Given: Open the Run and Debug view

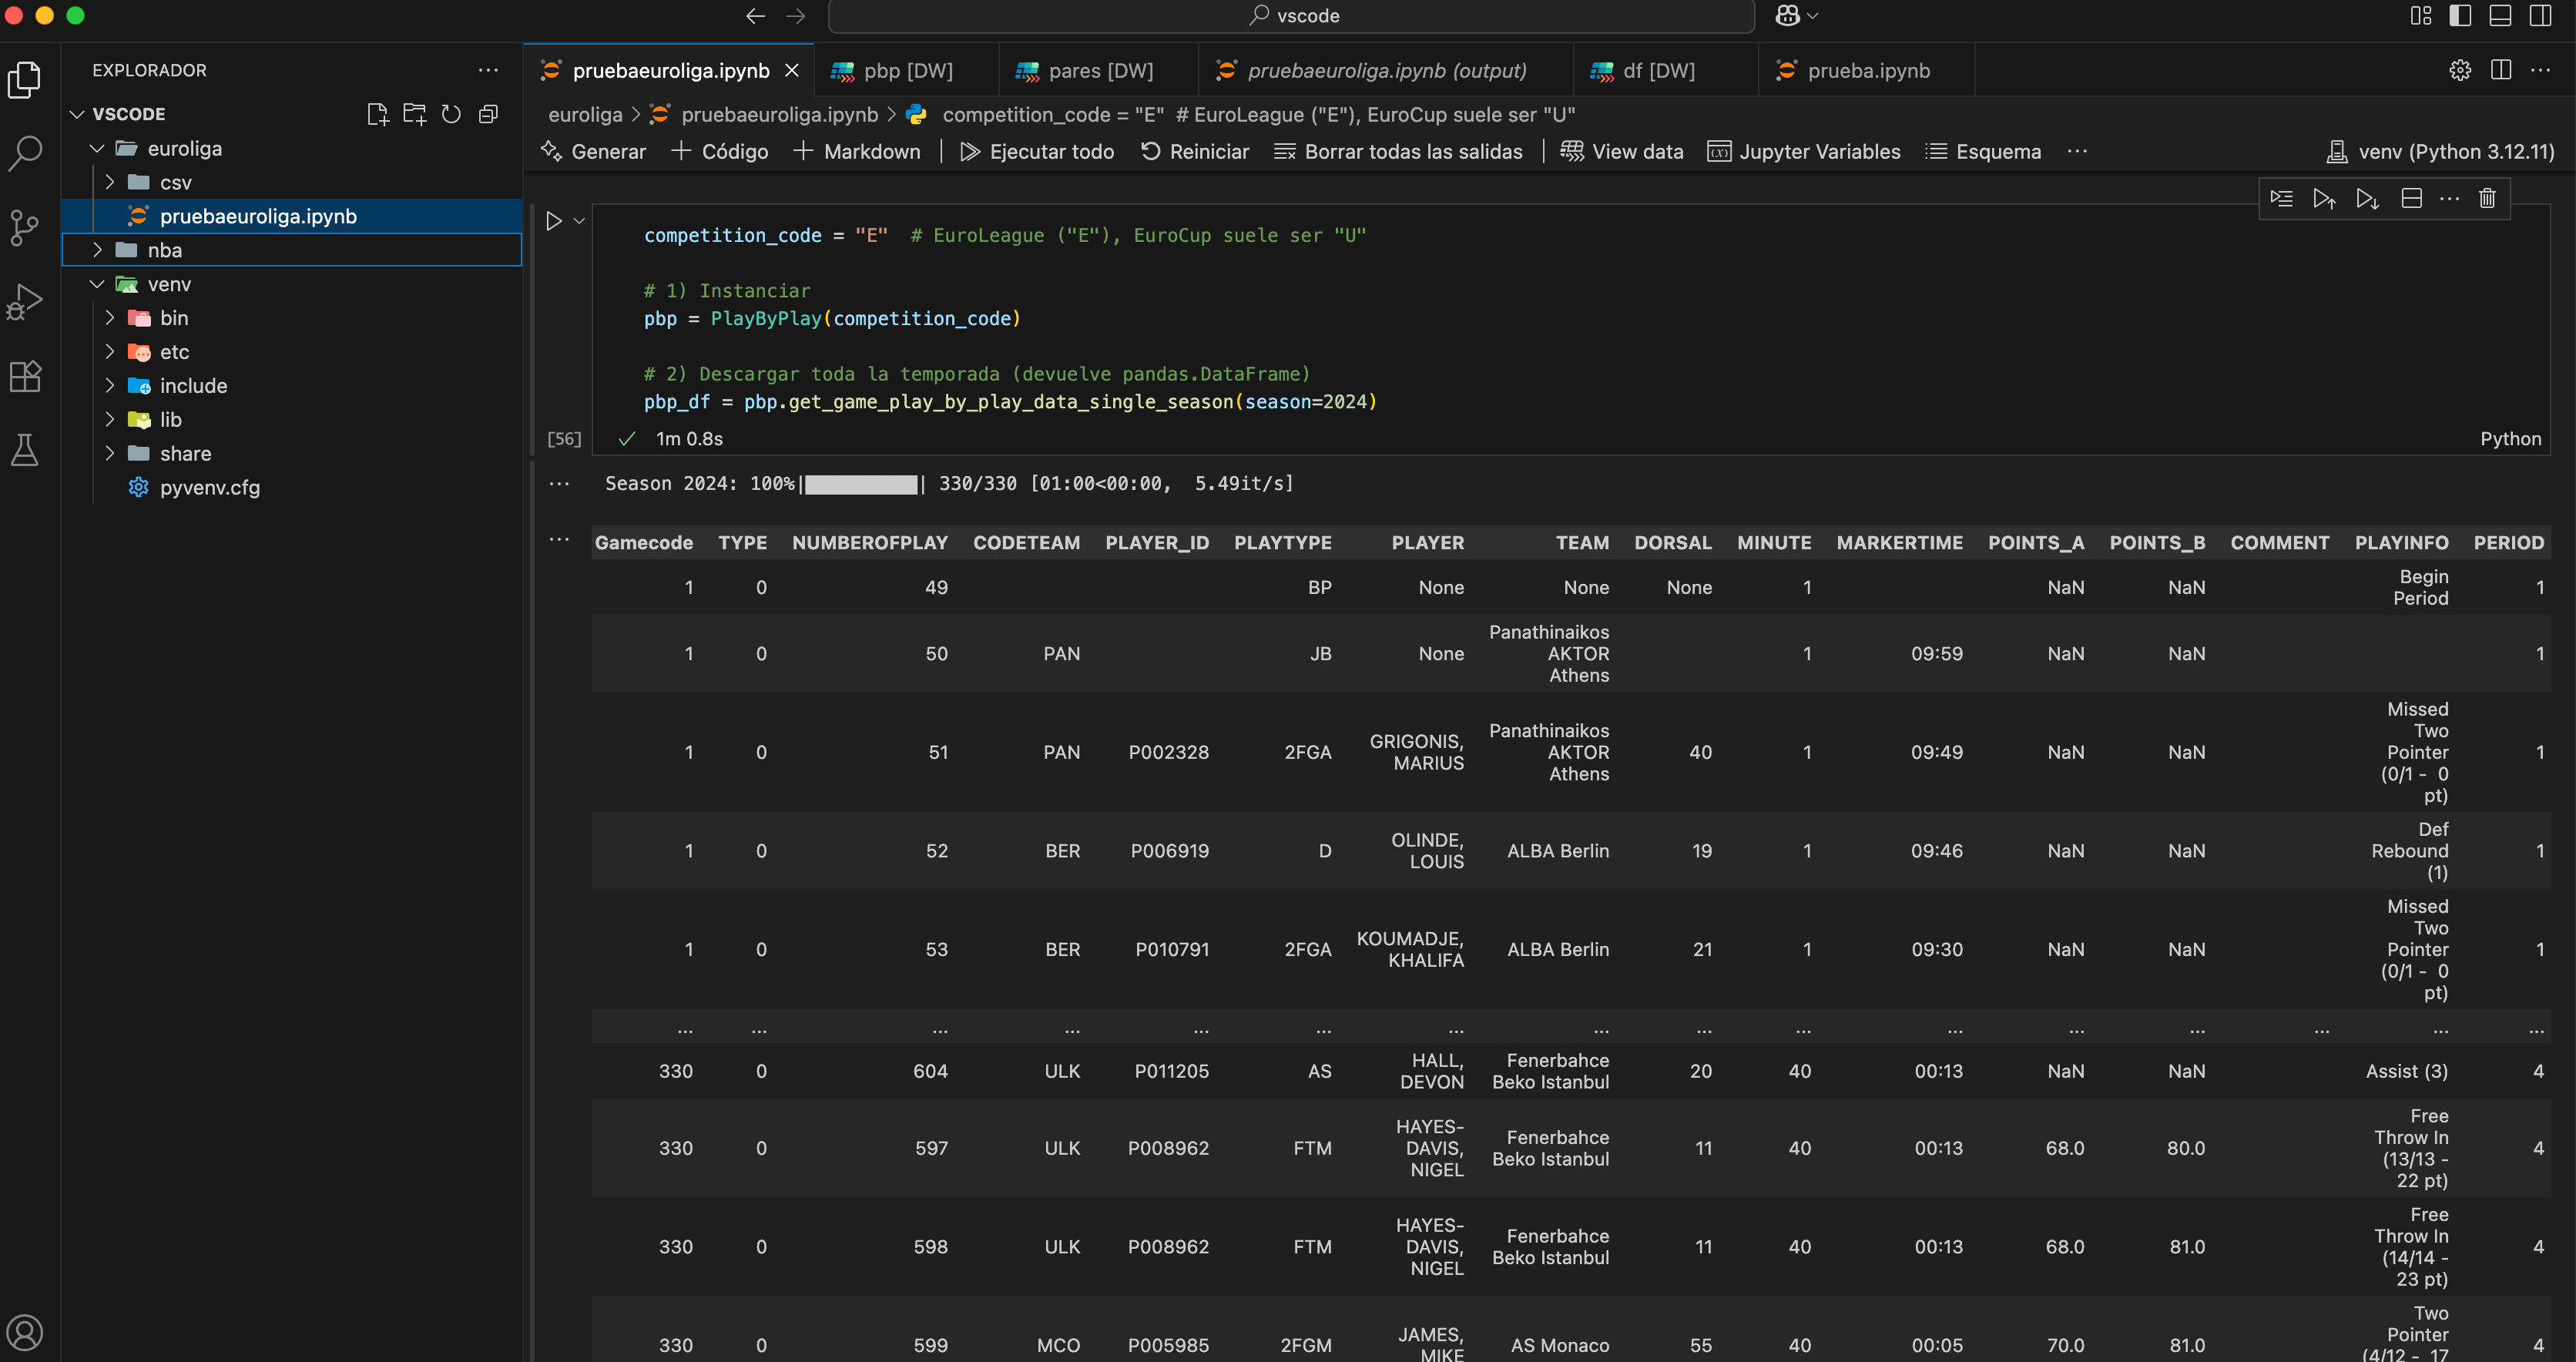Looking at the screenshot, I should tap(25, 301).
